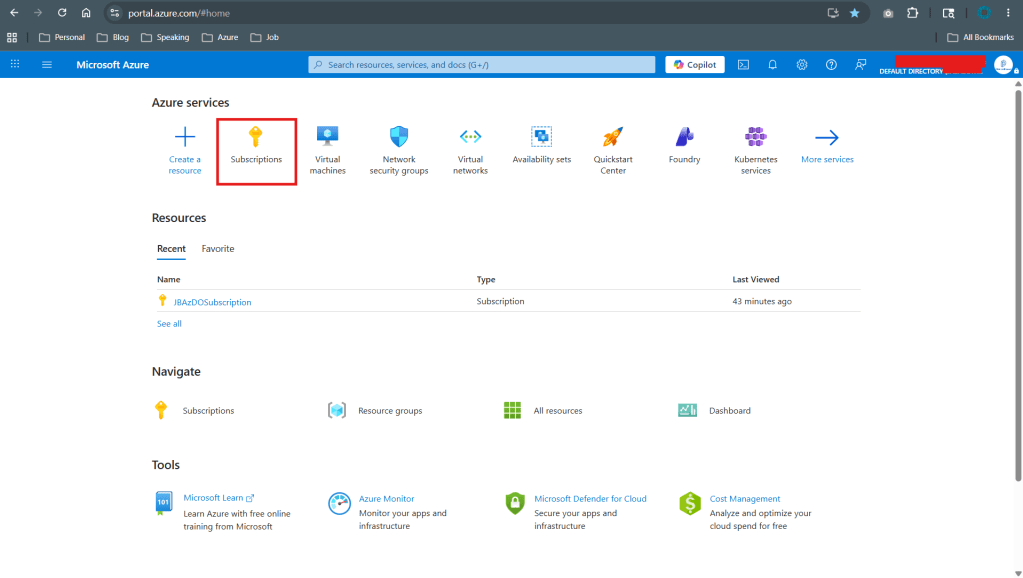Click the 43 minutes ago cell
1023x578 pixels.
[x=761, y=301]
